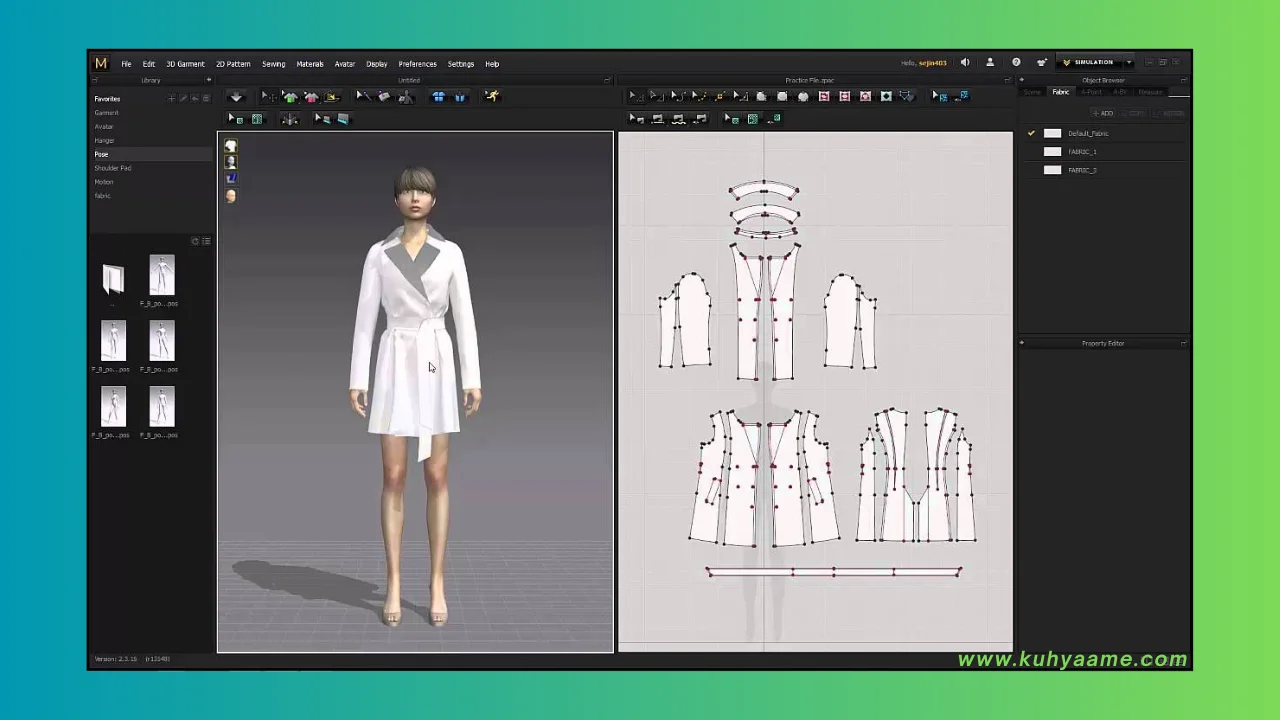
Task: Select the Garment library category
Action: tap(106, 113)
